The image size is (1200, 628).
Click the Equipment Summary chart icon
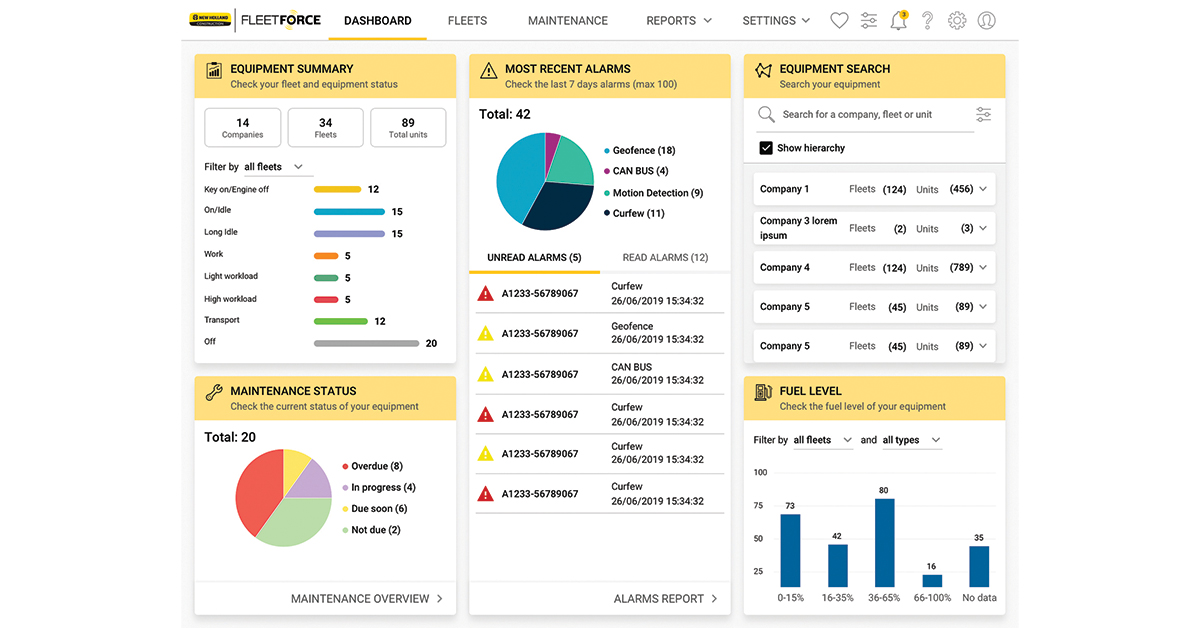(x=214, y=70)
